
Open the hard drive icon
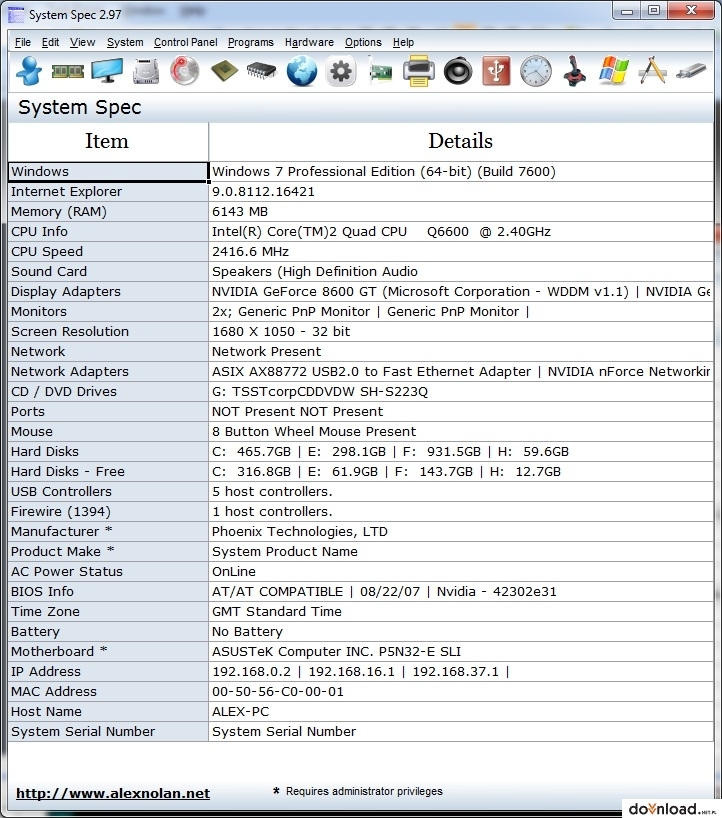[146, 71]
